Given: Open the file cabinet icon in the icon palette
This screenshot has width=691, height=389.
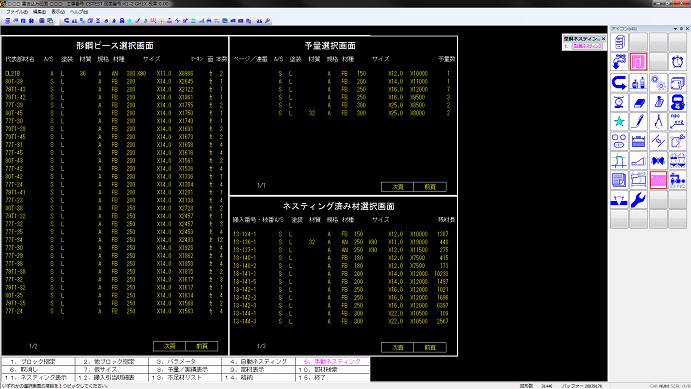Looking at the screenshot, I should coord(619,42).
